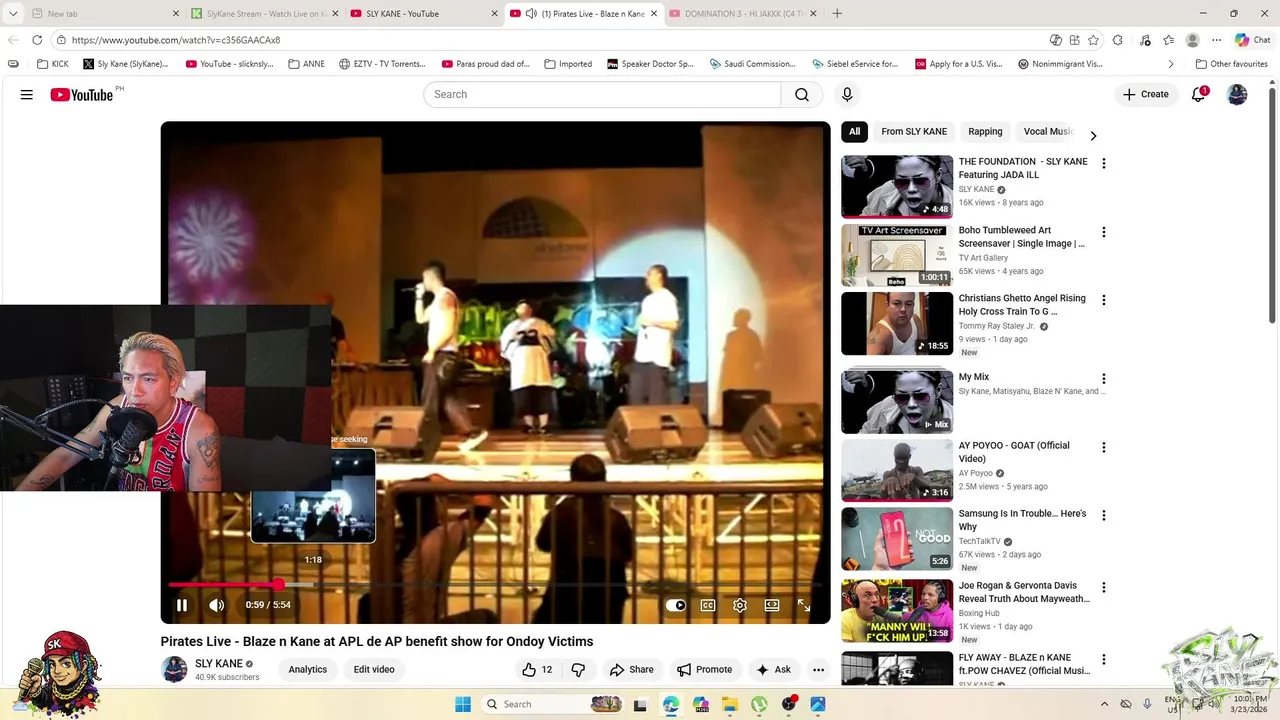Seek along the video progress bar

(495, 585)
